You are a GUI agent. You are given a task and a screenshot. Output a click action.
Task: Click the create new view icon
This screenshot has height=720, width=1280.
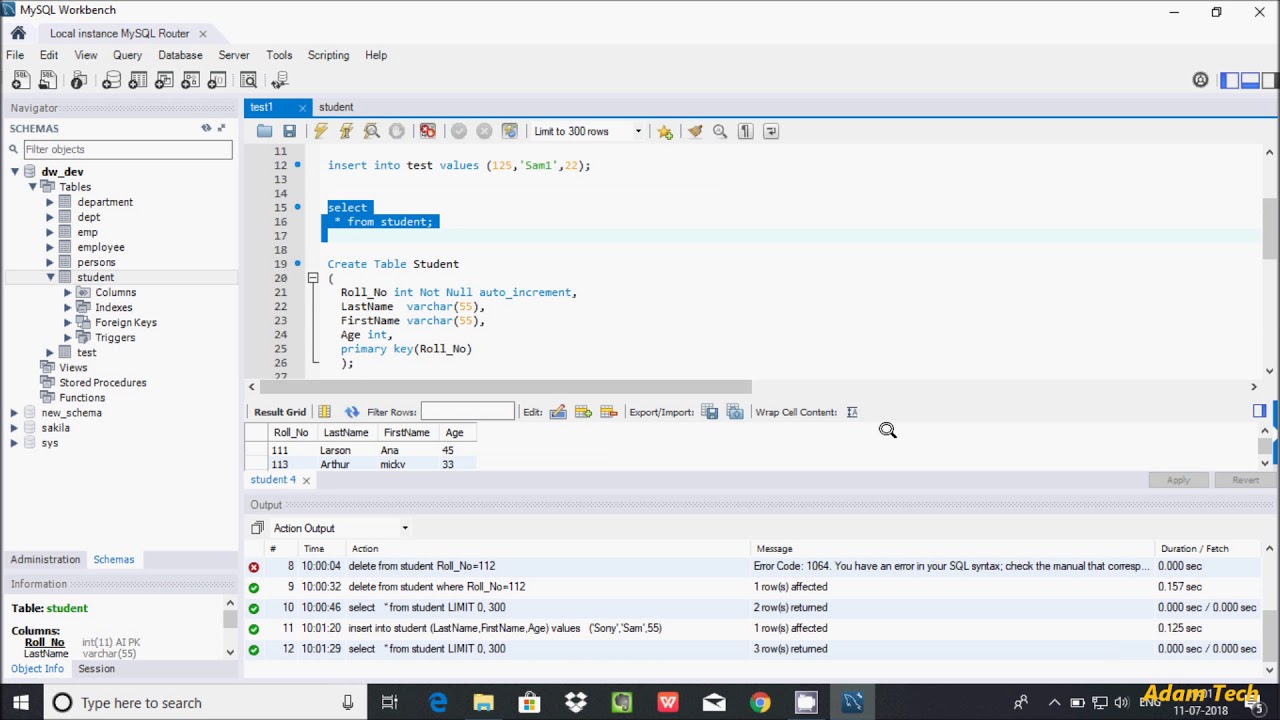tap(164, 81)
